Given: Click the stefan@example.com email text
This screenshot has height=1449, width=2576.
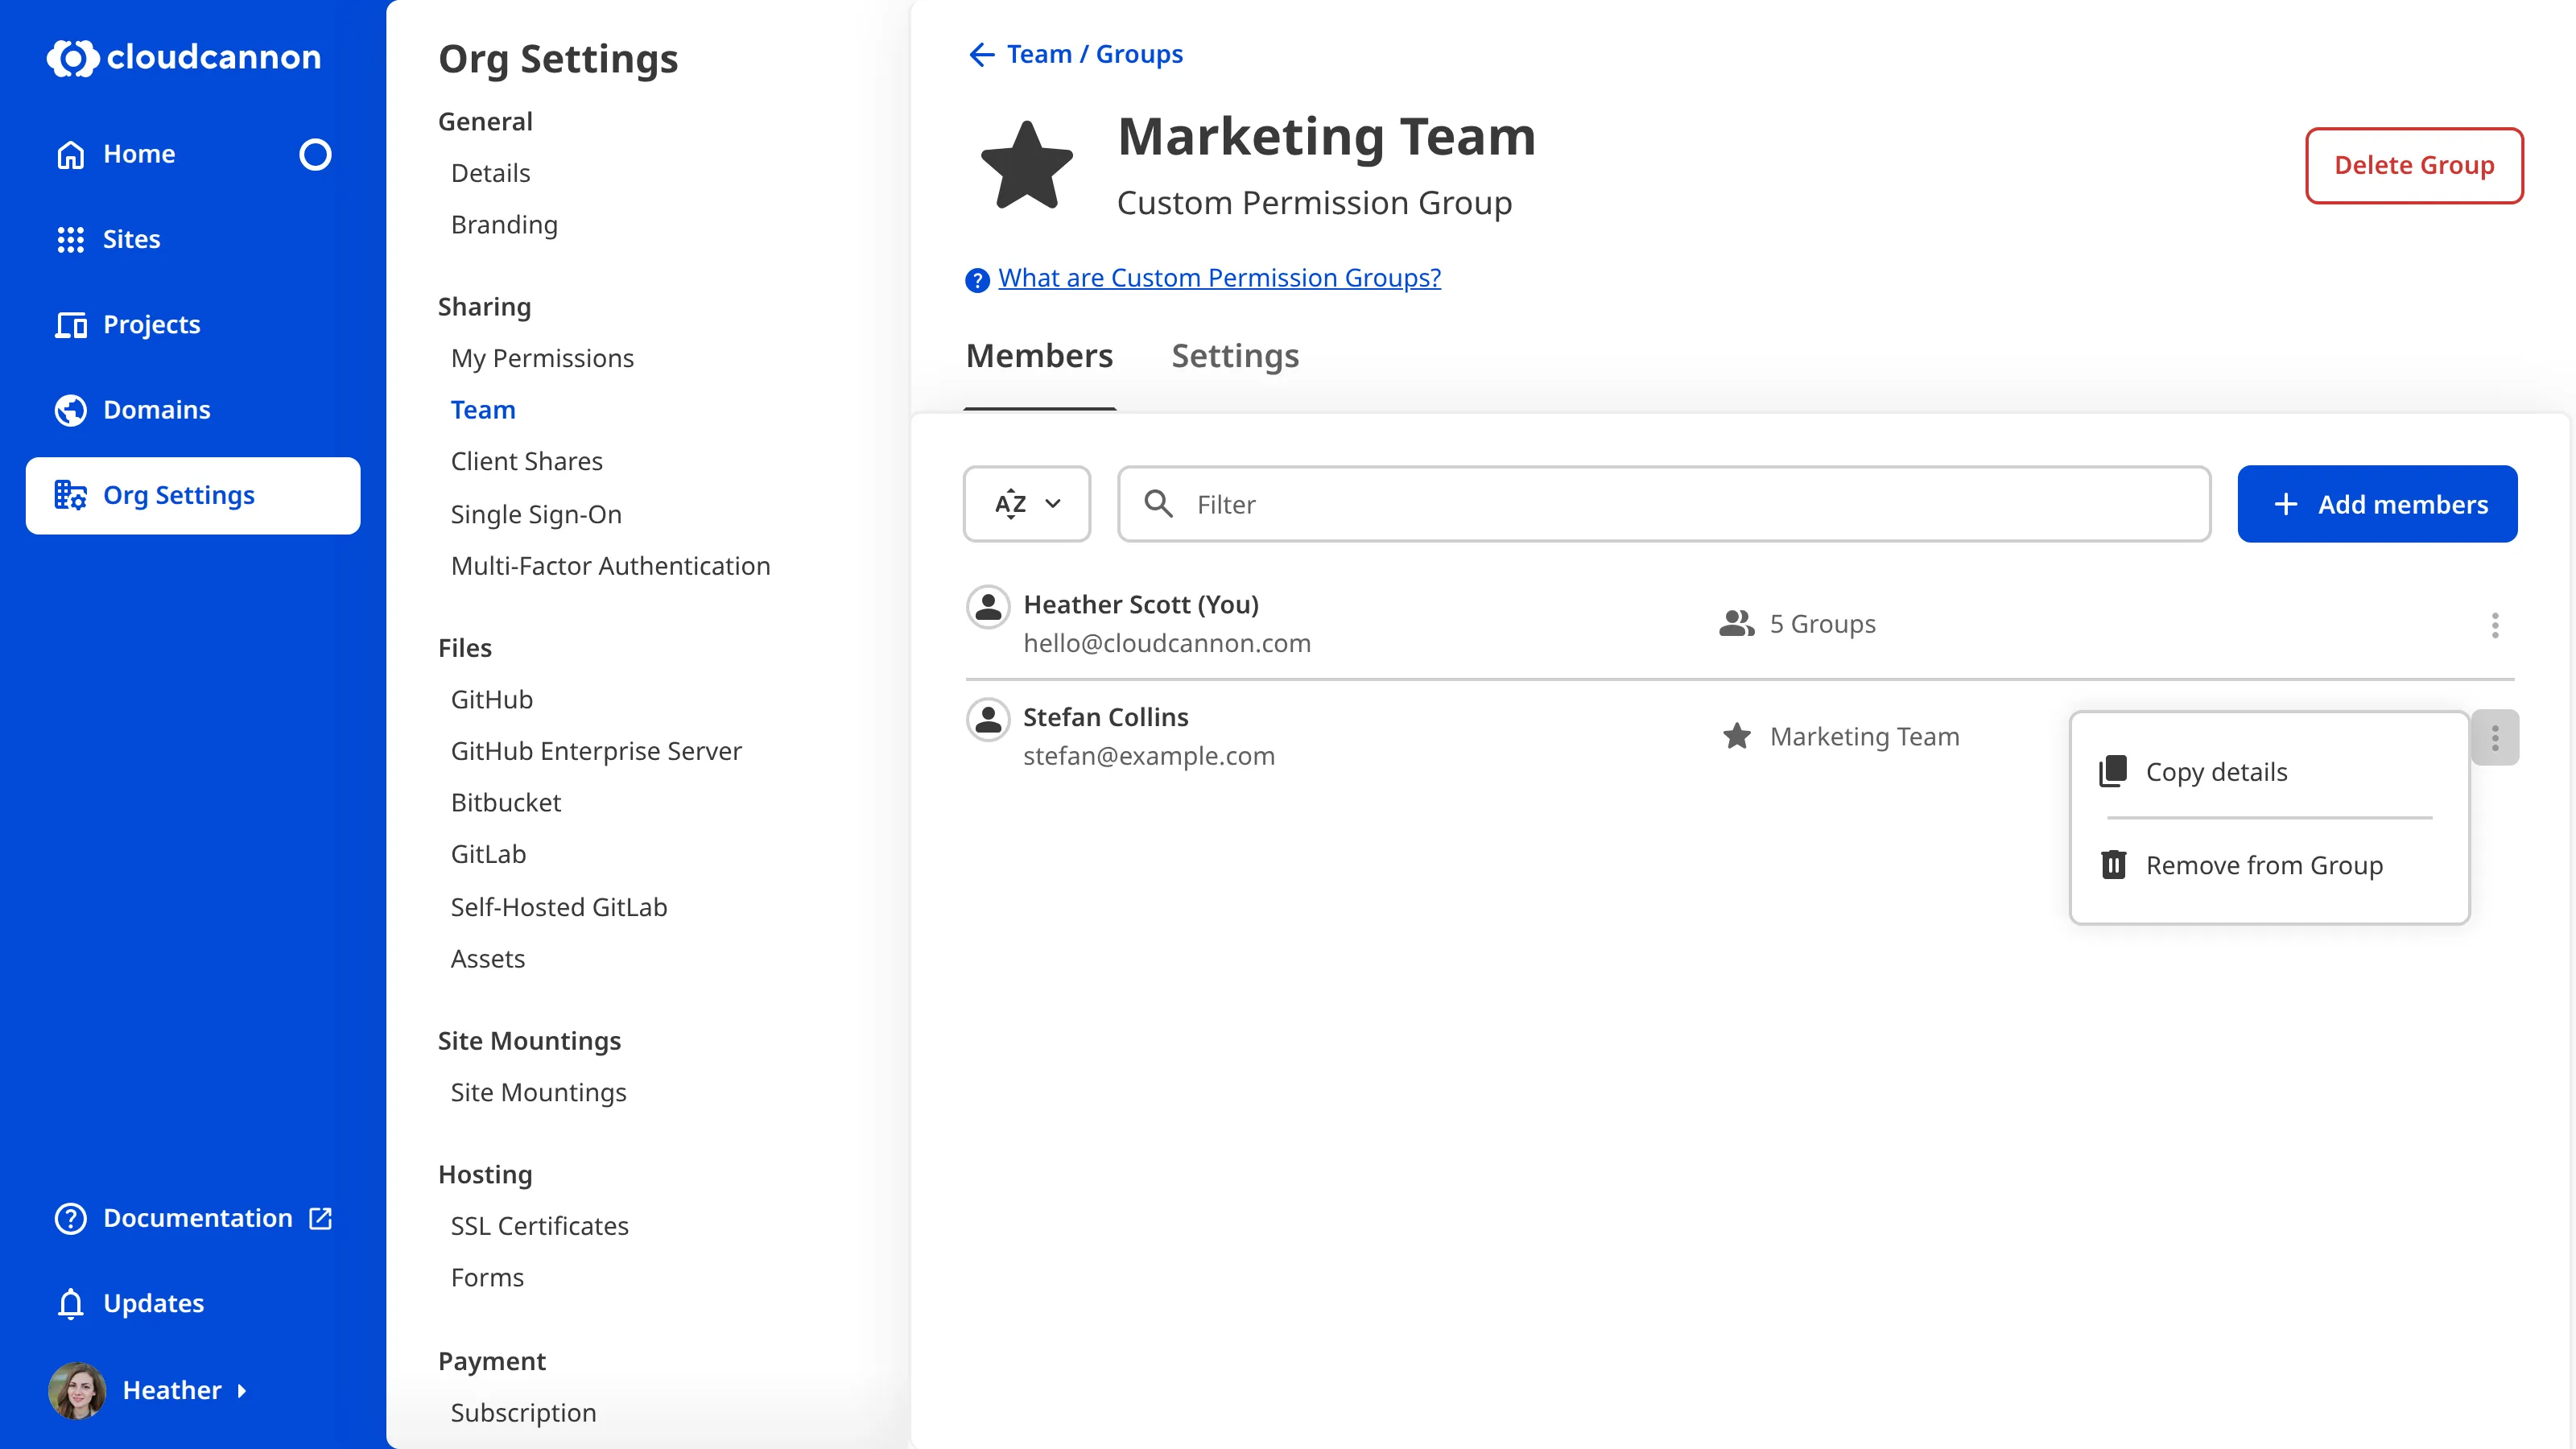Looking at the screenshot, I should pyautogui.click(x=1149, y=756).
